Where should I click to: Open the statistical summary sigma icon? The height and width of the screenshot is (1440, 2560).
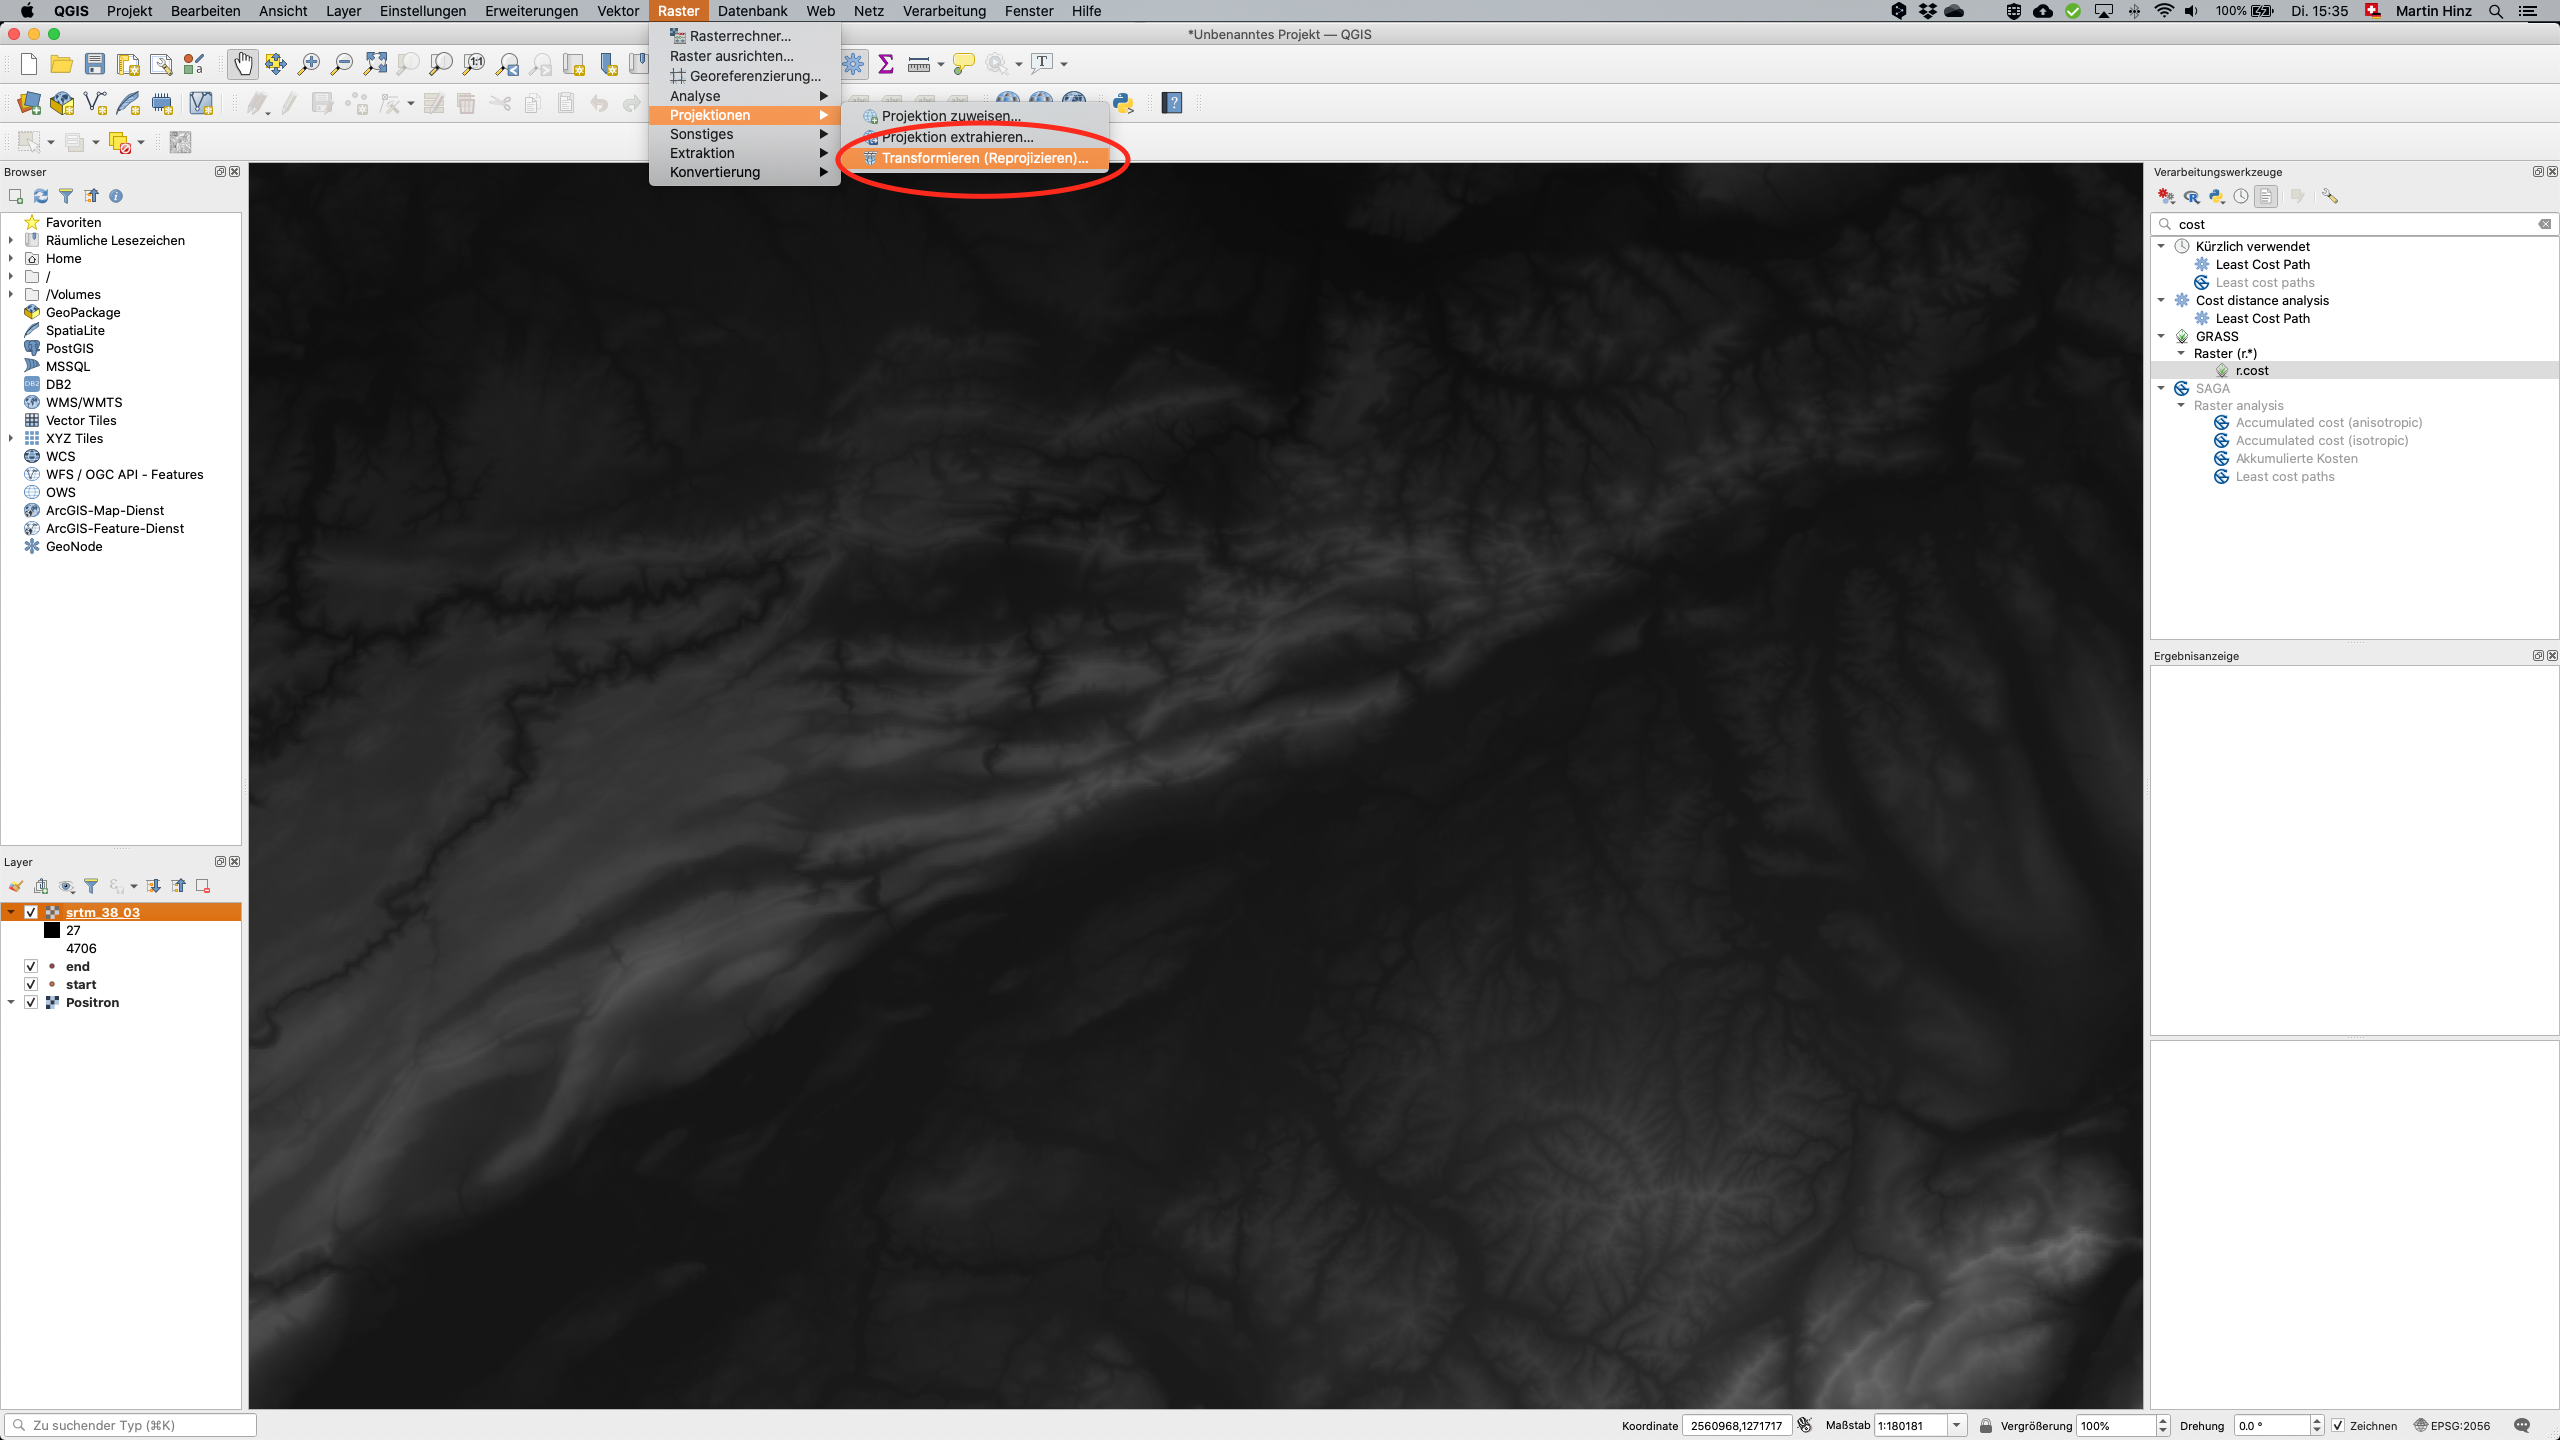(x=886, y=64)
